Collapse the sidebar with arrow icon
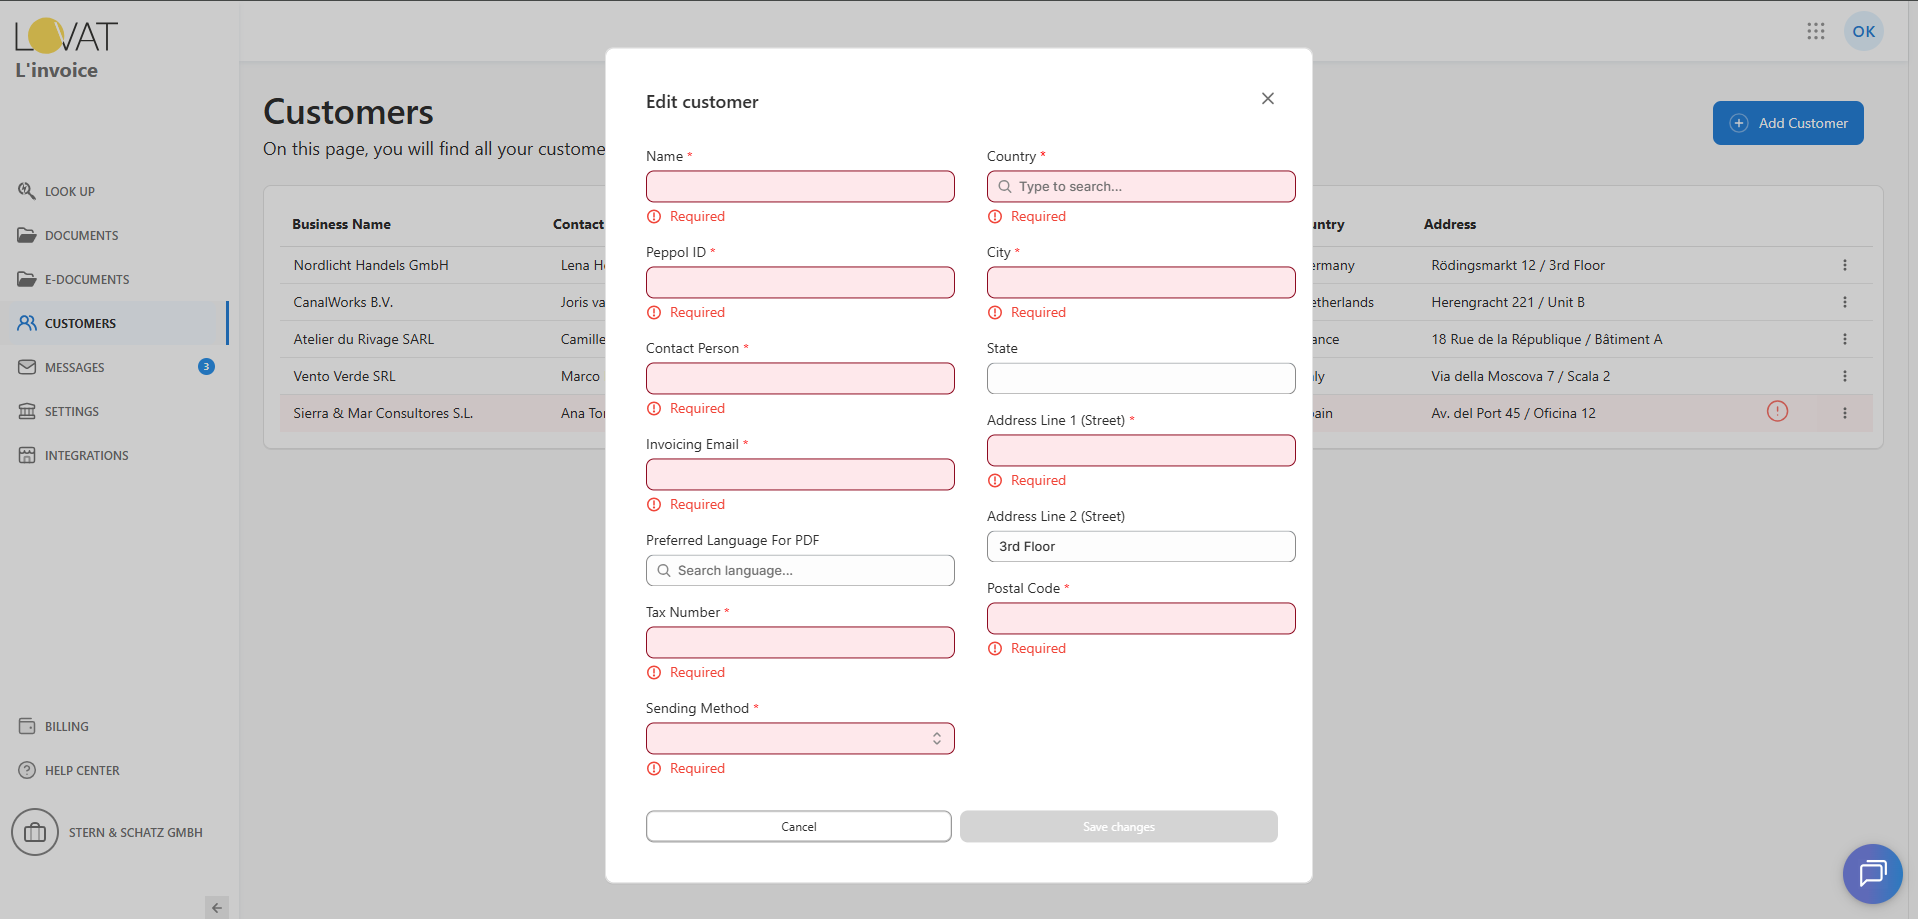This screenshot has width=1918, height=919. [x=217, y=908]
